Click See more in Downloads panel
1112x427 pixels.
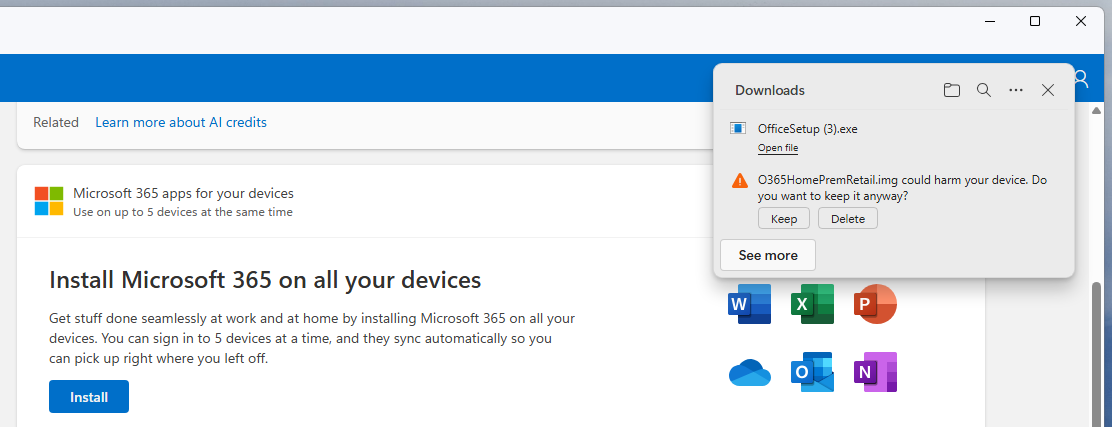768,255
